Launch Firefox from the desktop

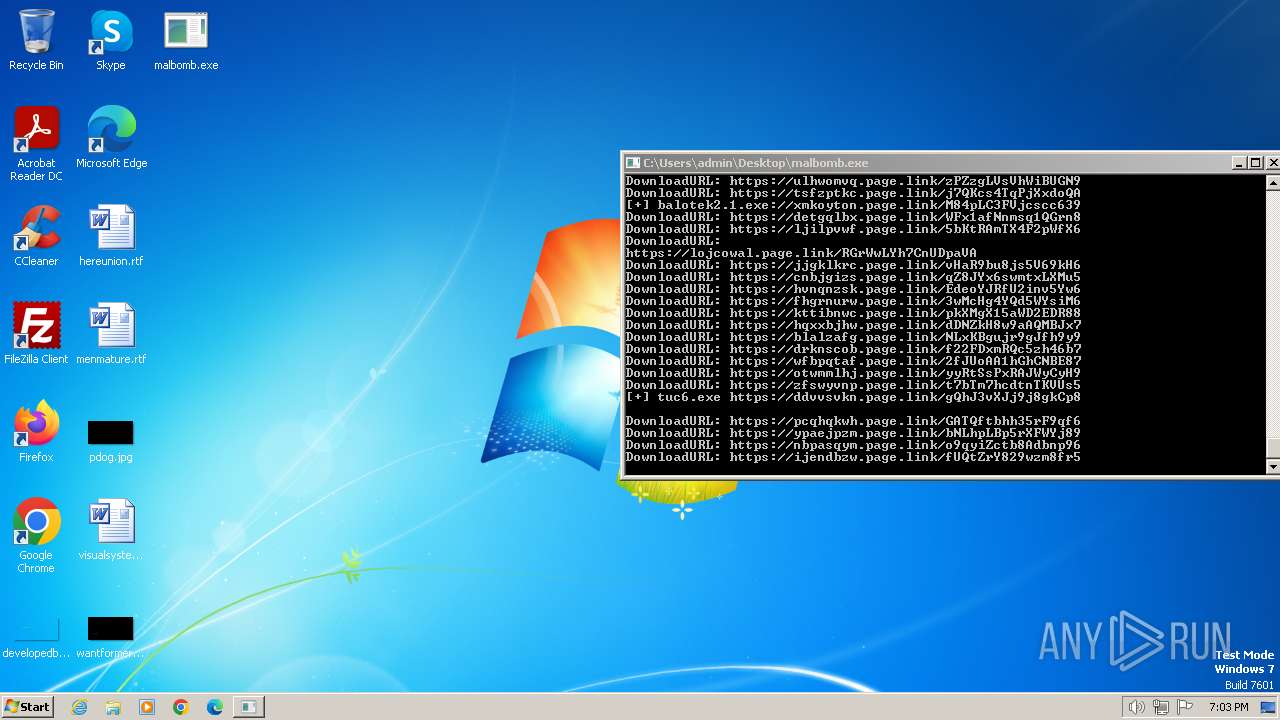tap(36, 432)
